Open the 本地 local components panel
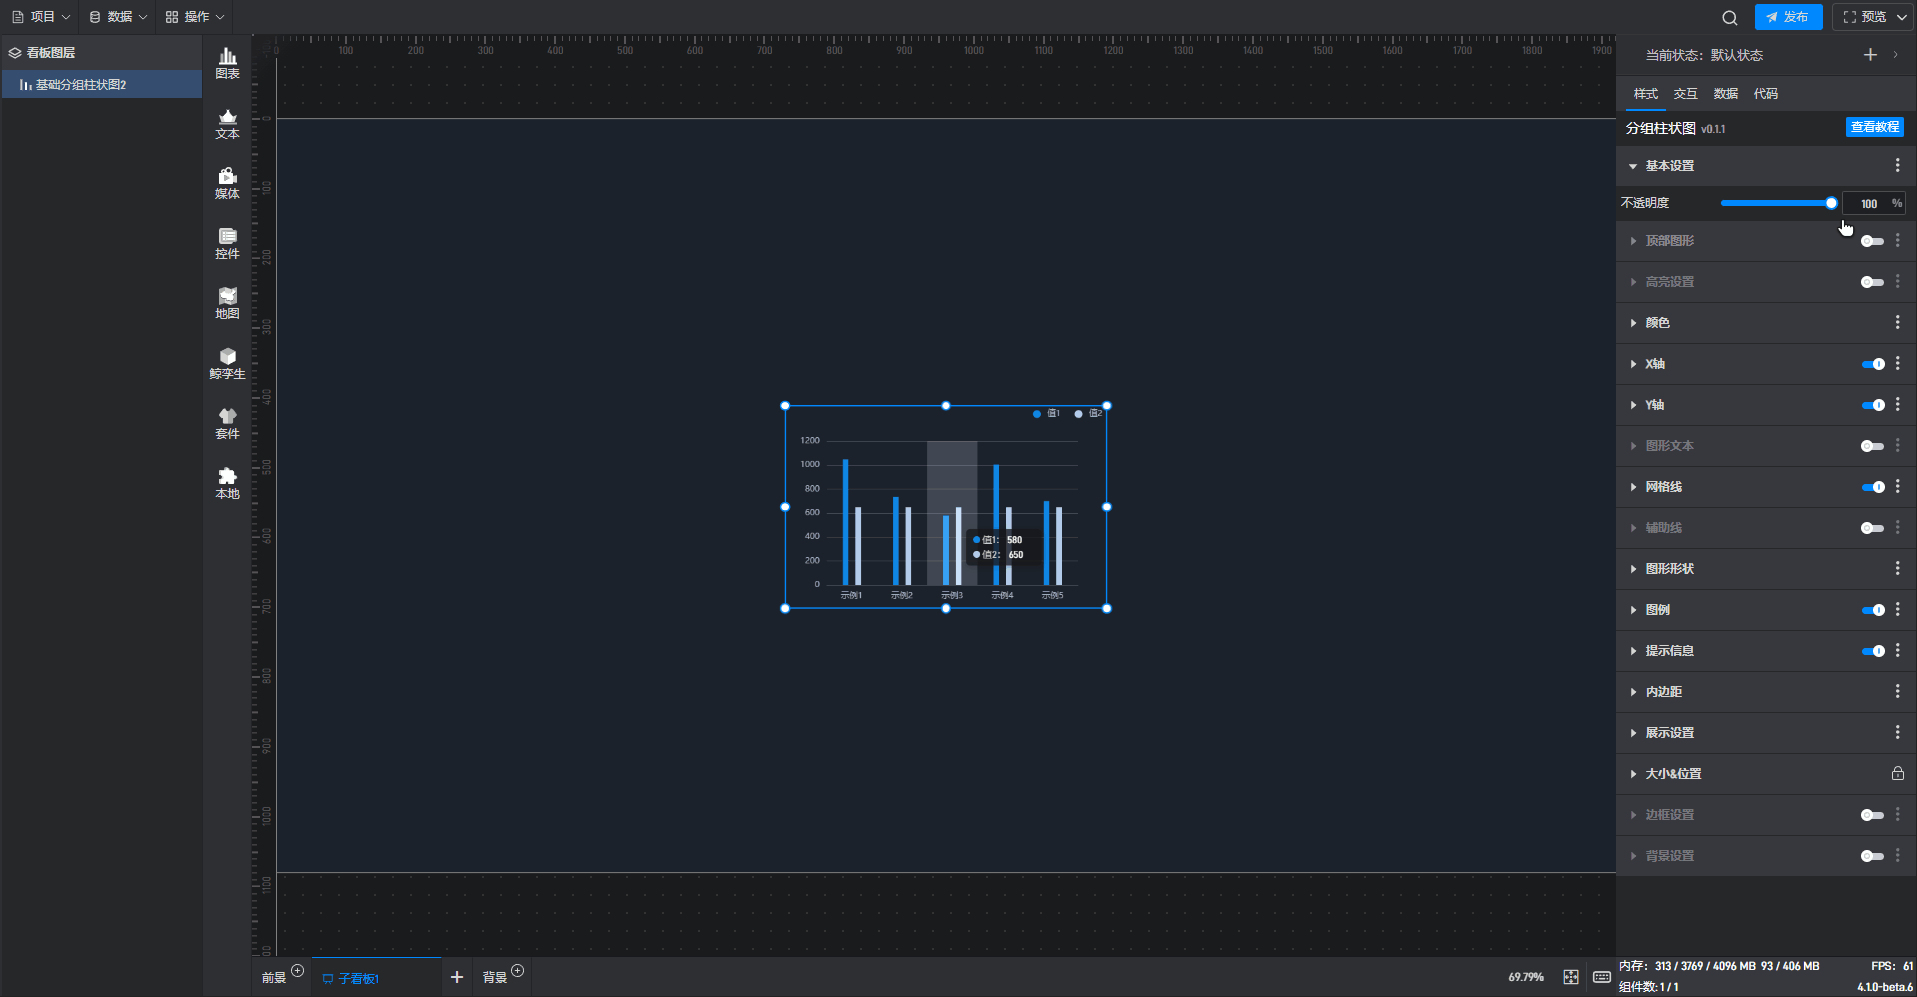 click(x=227, y=484)
